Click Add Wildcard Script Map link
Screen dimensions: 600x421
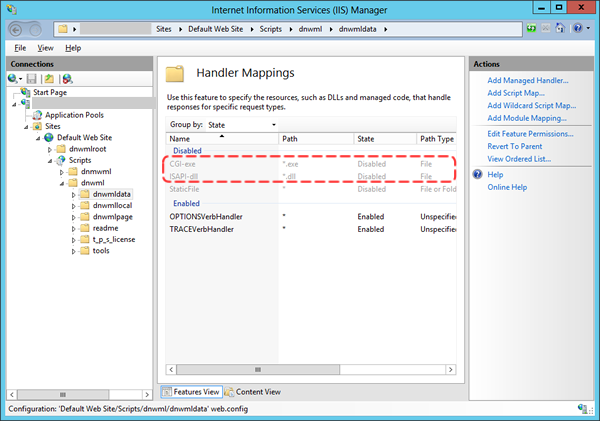[532, 106]
